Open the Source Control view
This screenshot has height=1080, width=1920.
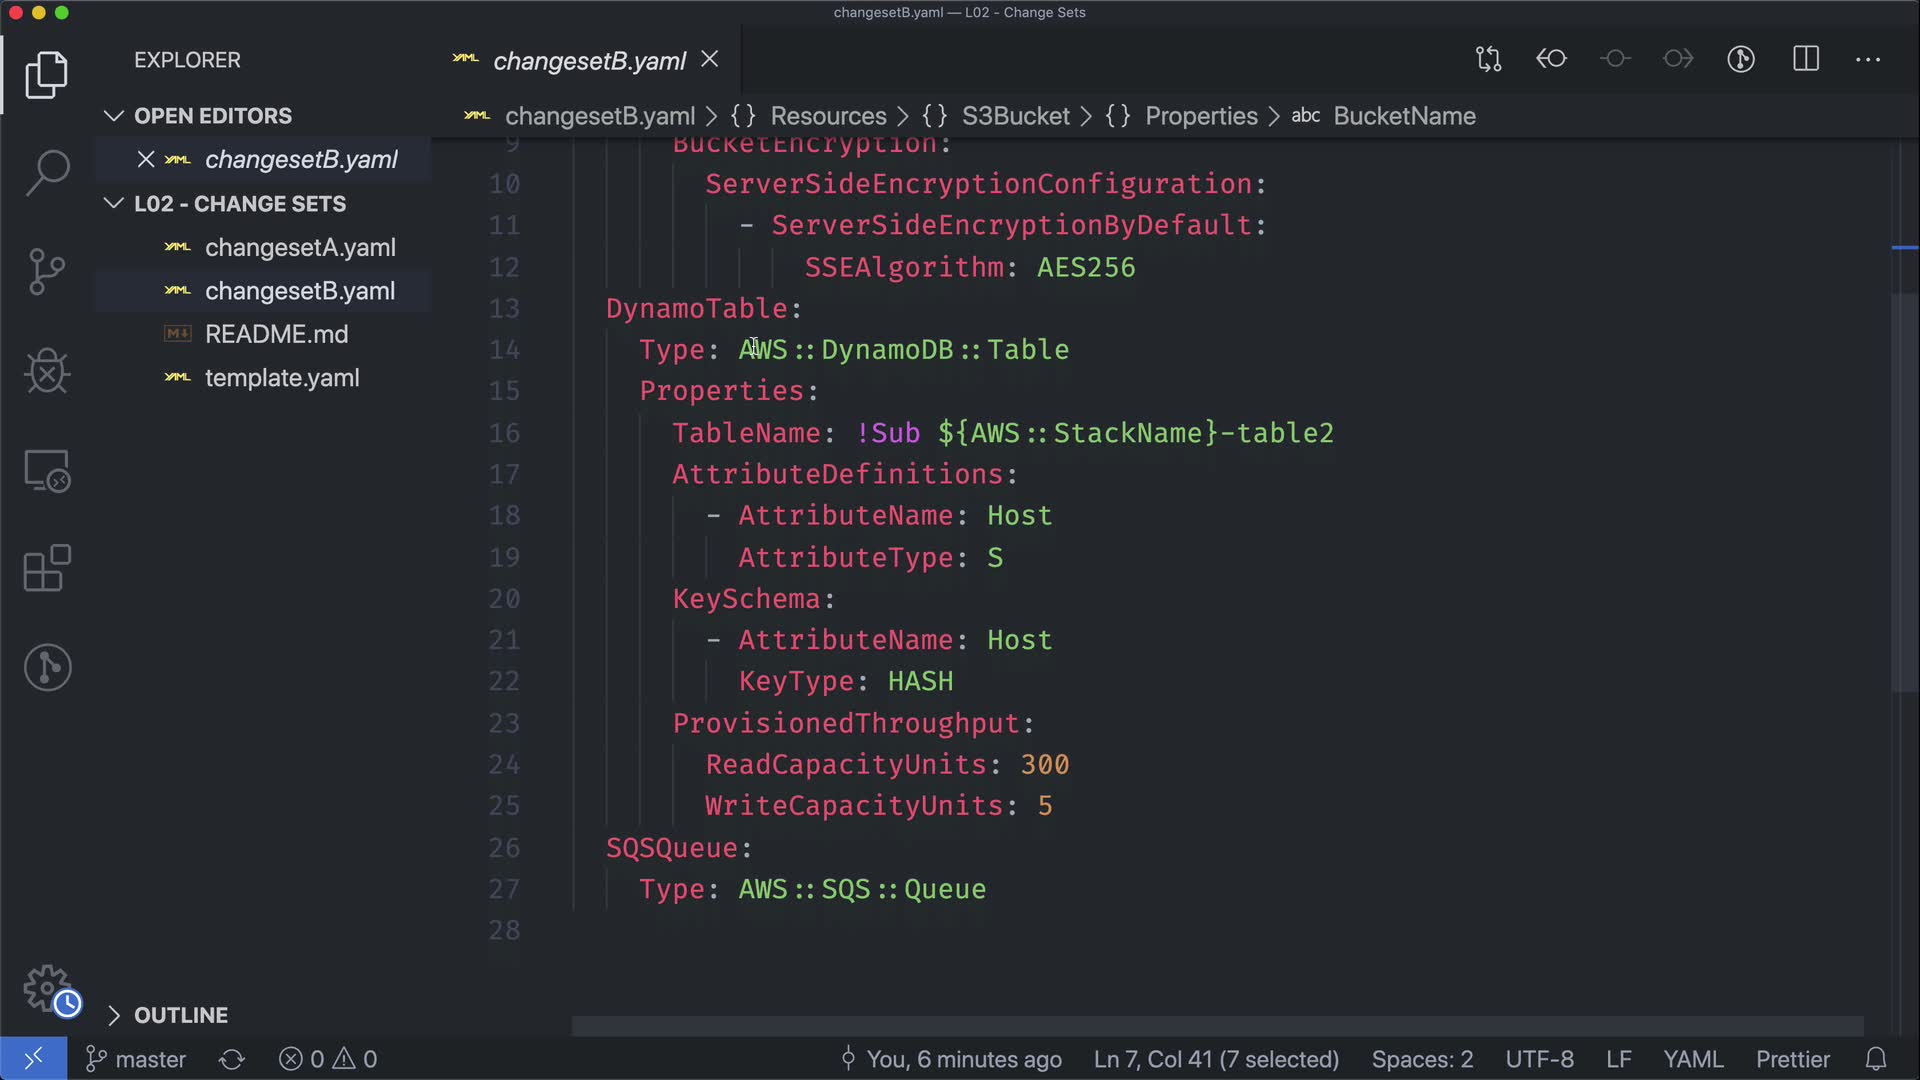47,272
